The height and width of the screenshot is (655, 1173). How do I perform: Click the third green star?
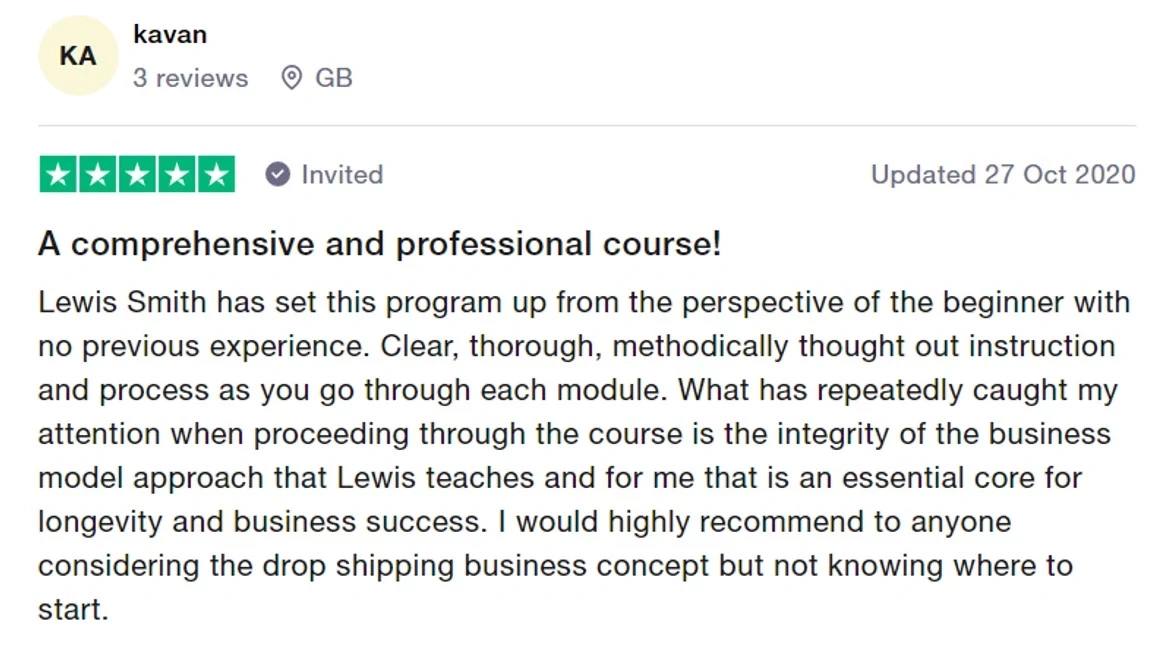tap(137, 175)
